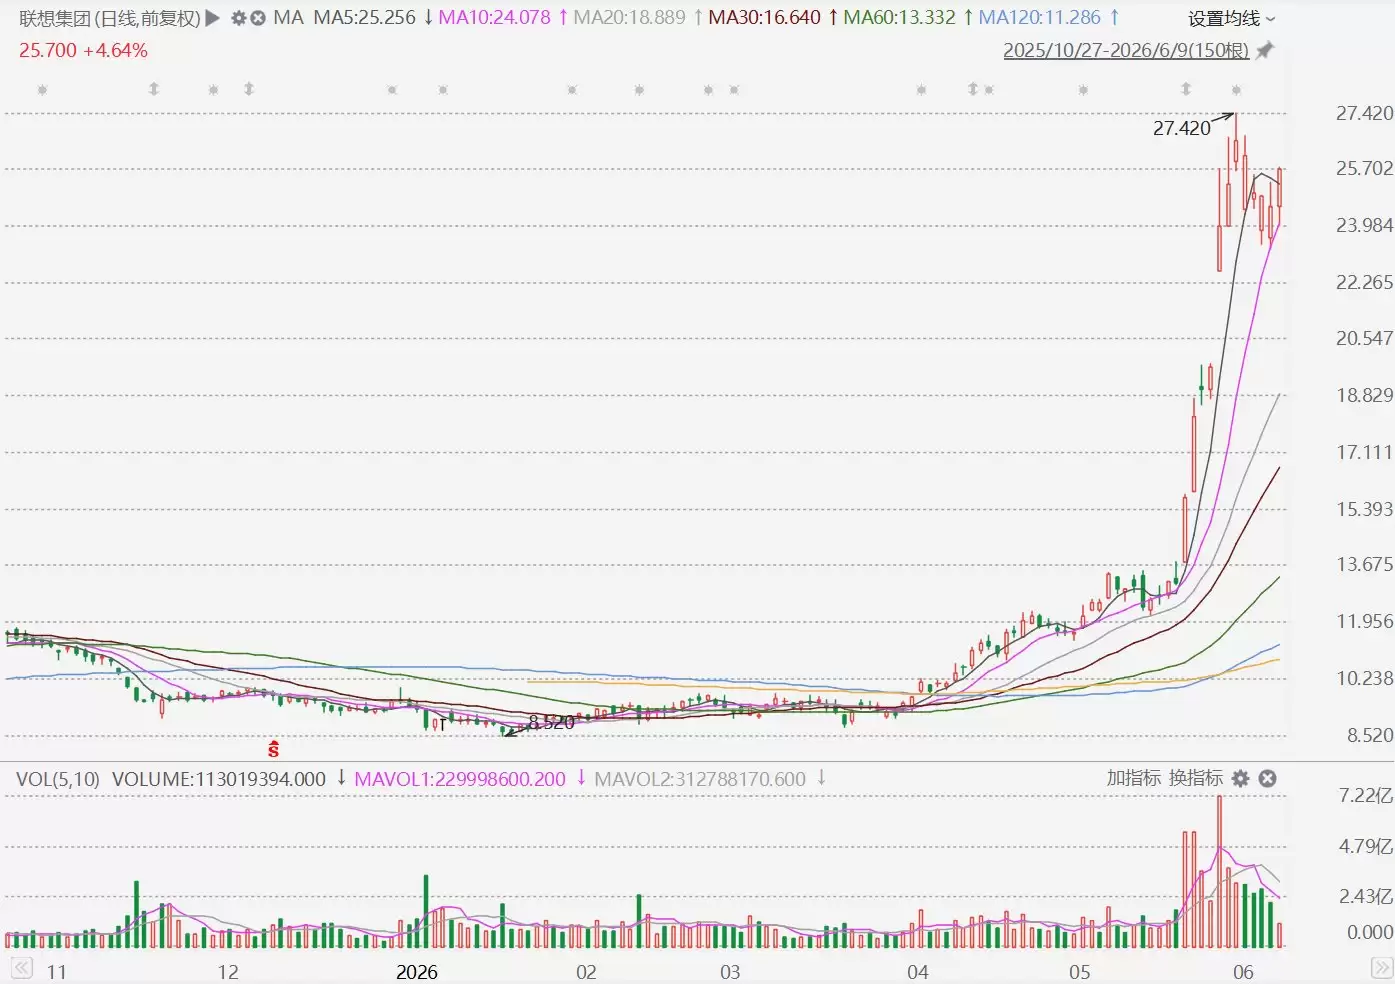Image resolution: width=1395 pixels, height=984 pixels.
Task: Click the 12 month label on time axis
Action: [x=228, y=972]
